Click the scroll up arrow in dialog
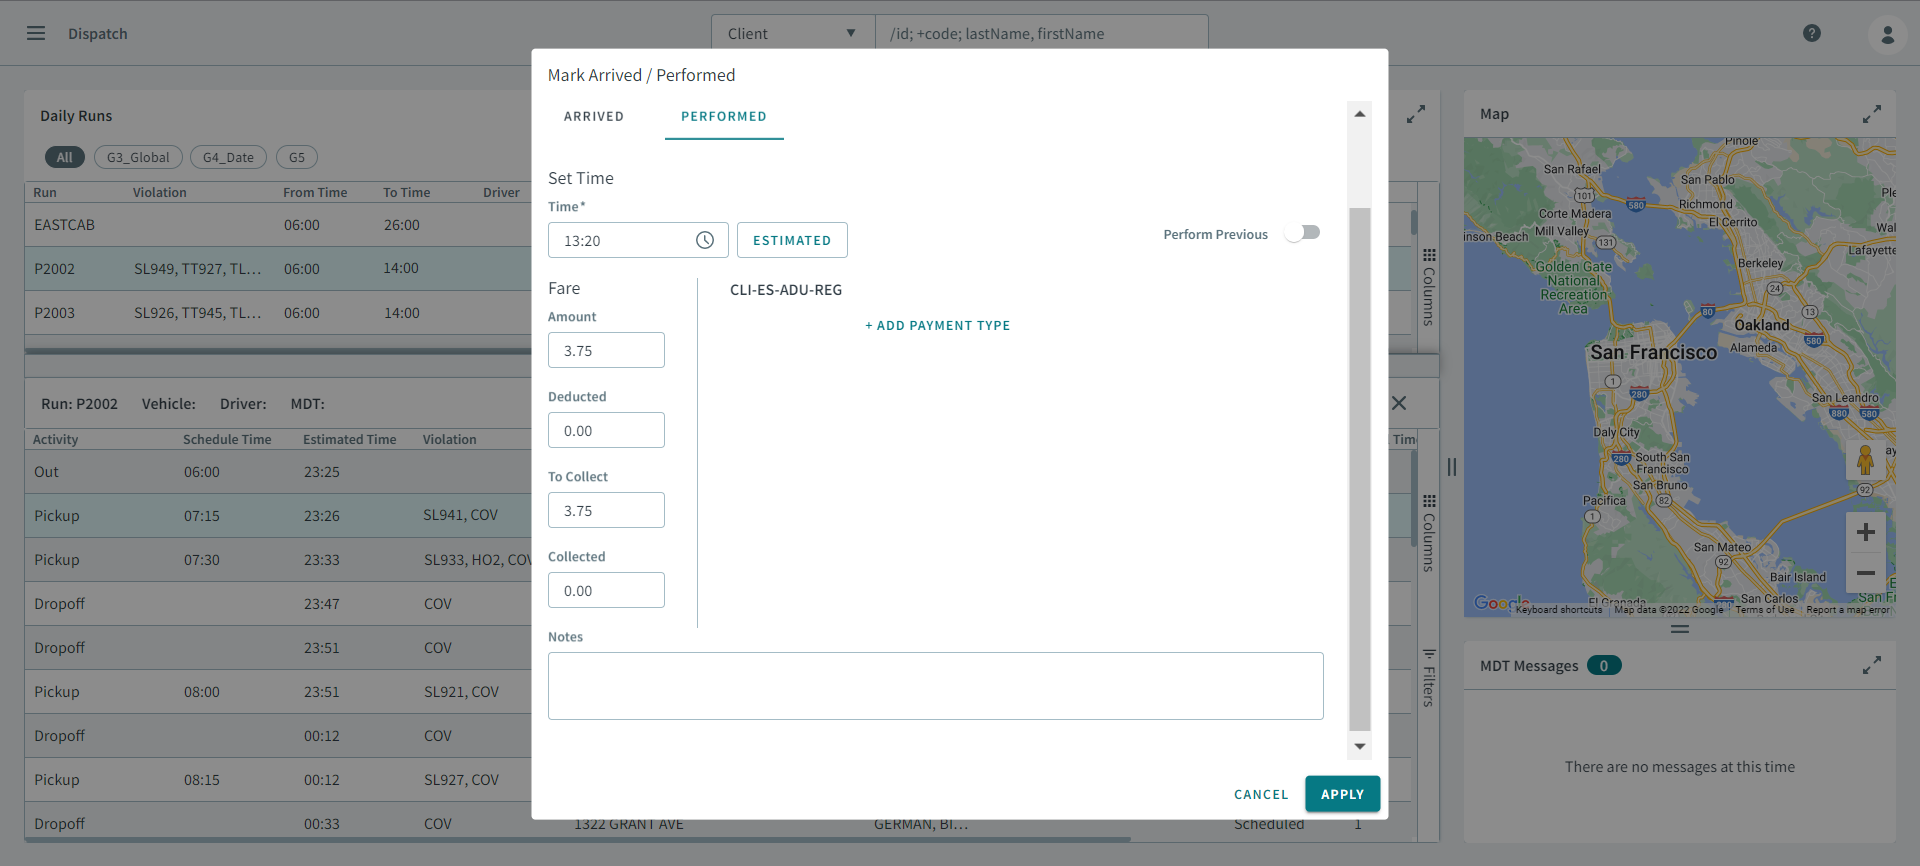Viewport: 1920px width, 866px height. (1359, 114)
